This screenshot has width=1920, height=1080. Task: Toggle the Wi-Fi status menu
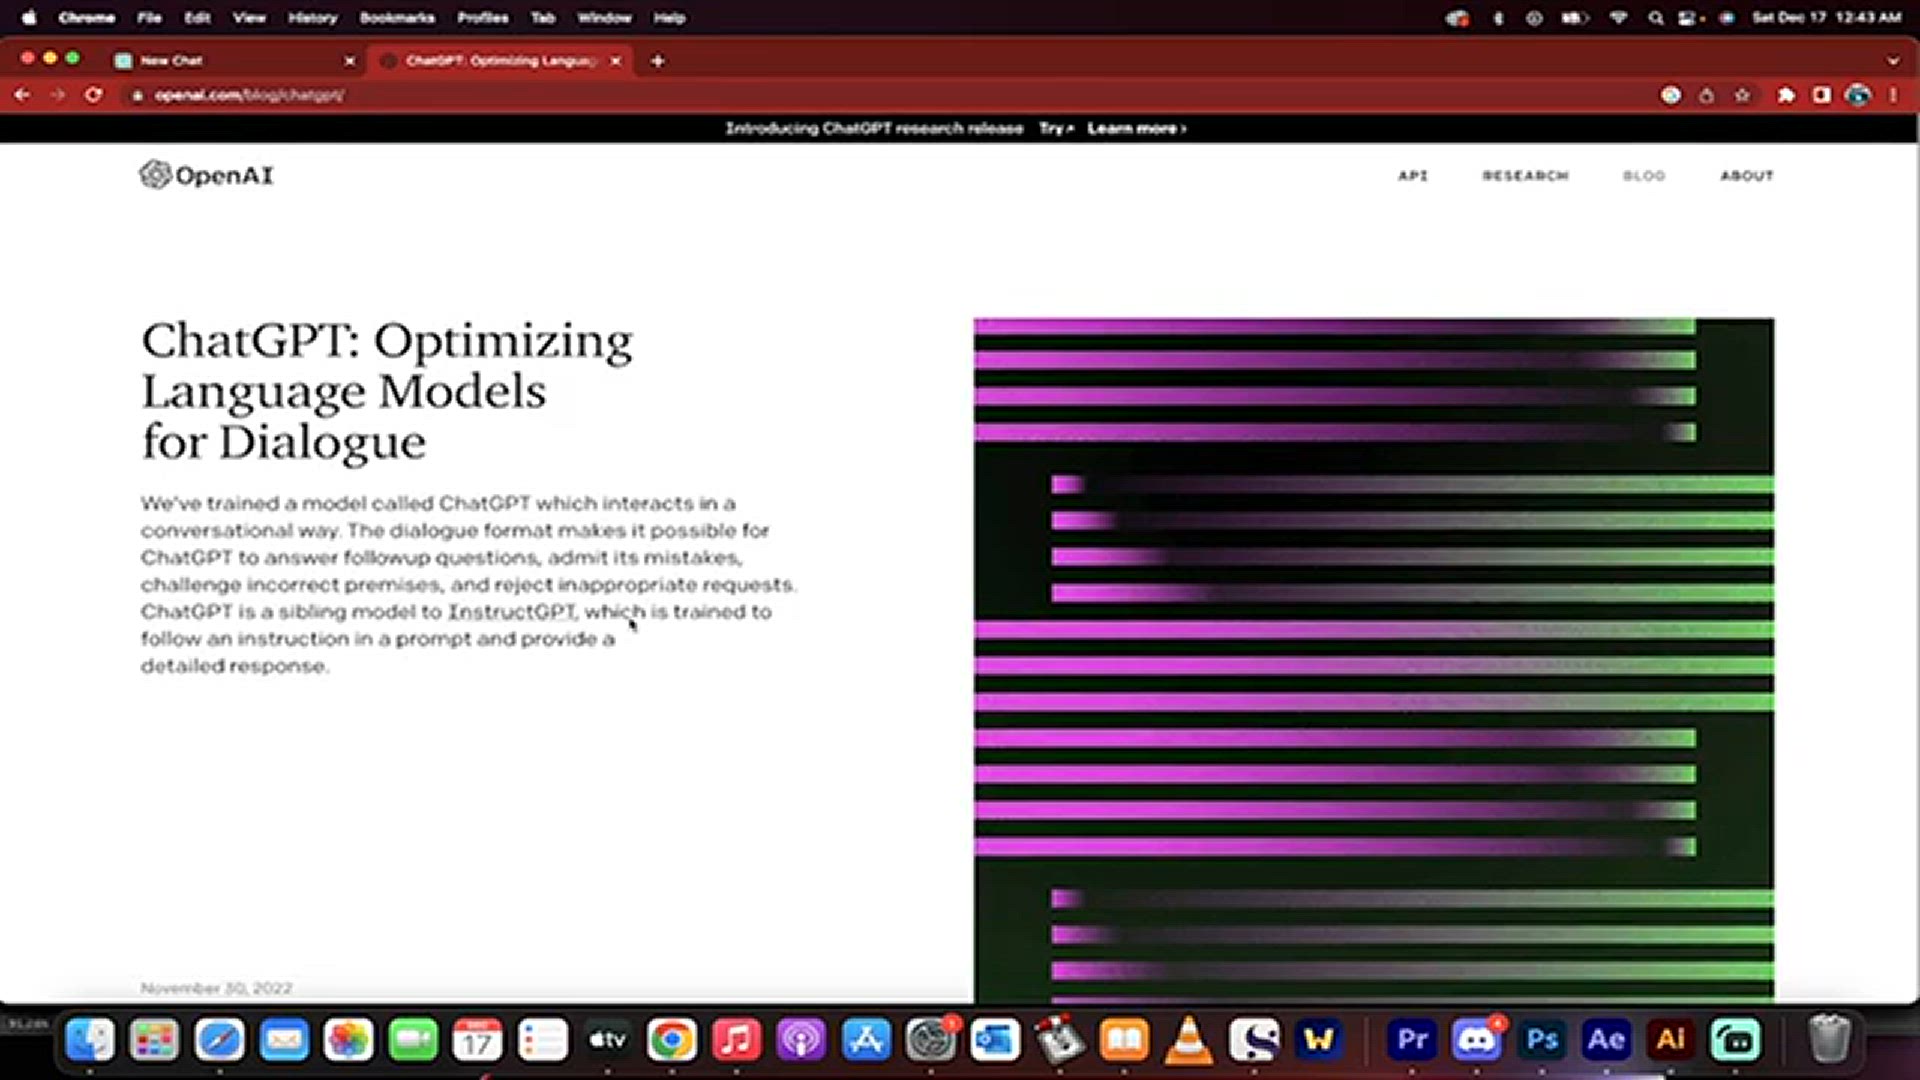tap(1618, 18)
